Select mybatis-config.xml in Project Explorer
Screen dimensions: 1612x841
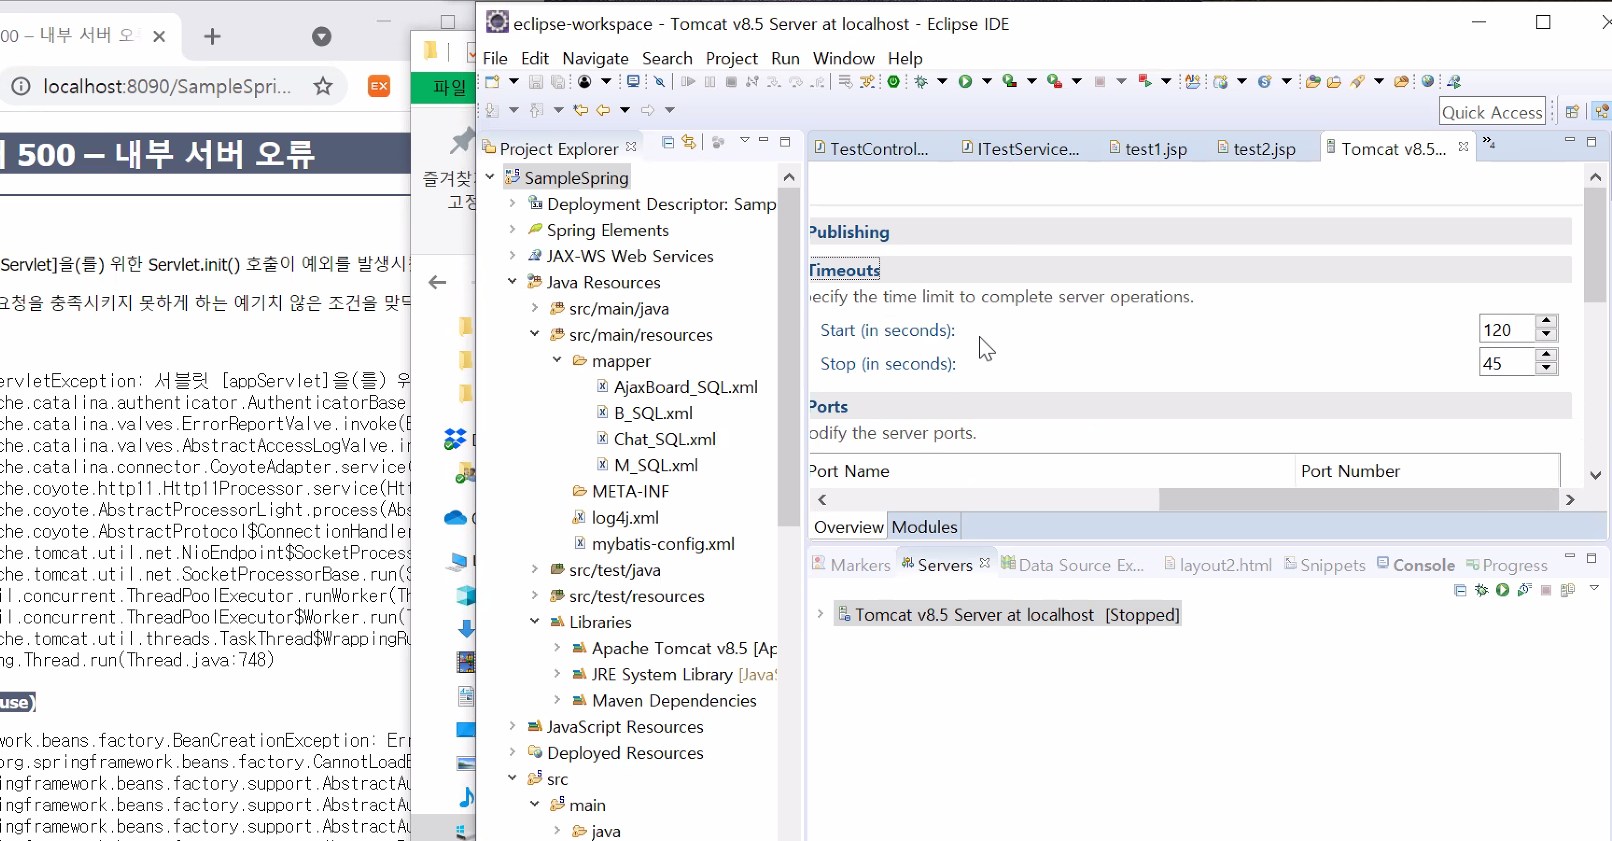(x=663, y=544)
